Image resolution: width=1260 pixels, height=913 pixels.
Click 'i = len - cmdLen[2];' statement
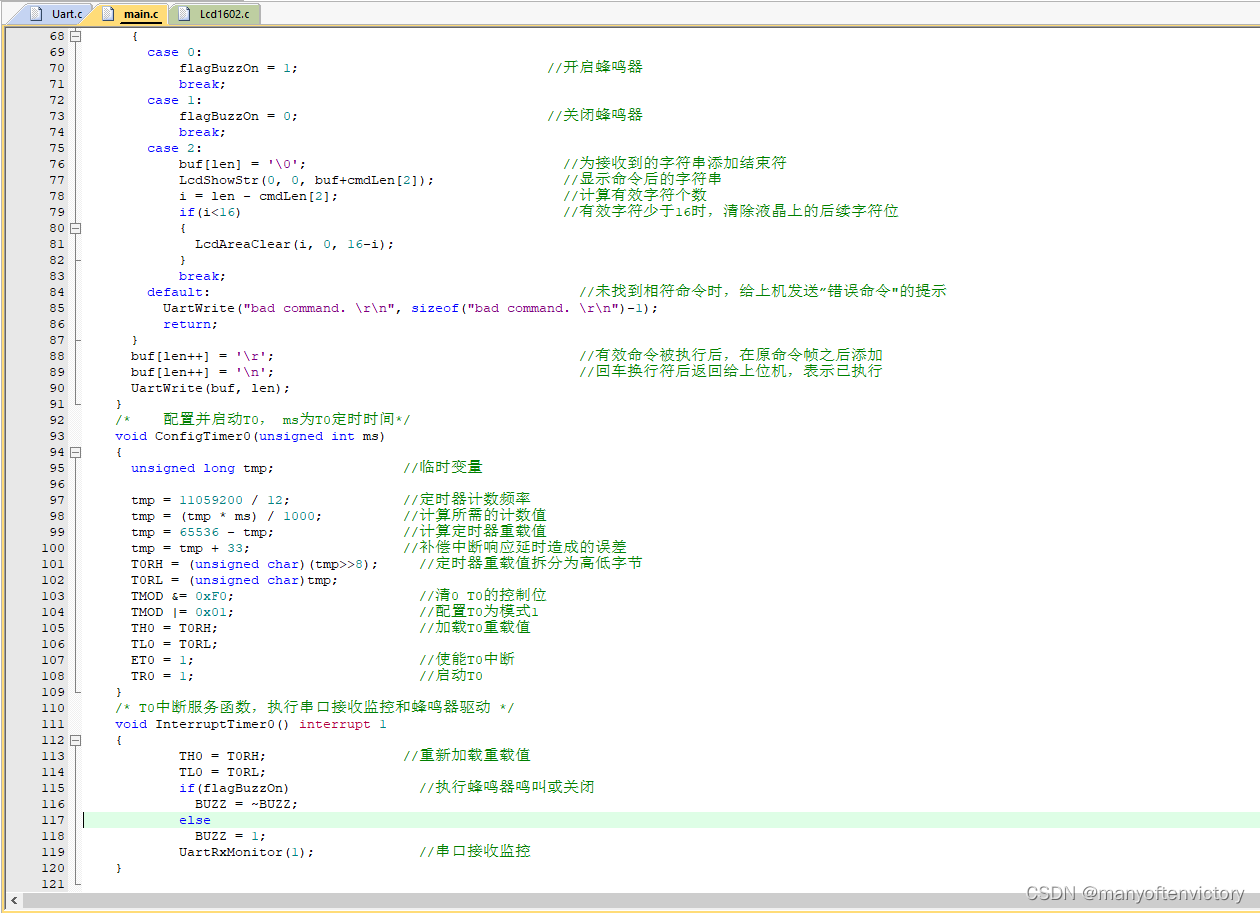pyautogui.click(x=258, y=196)
